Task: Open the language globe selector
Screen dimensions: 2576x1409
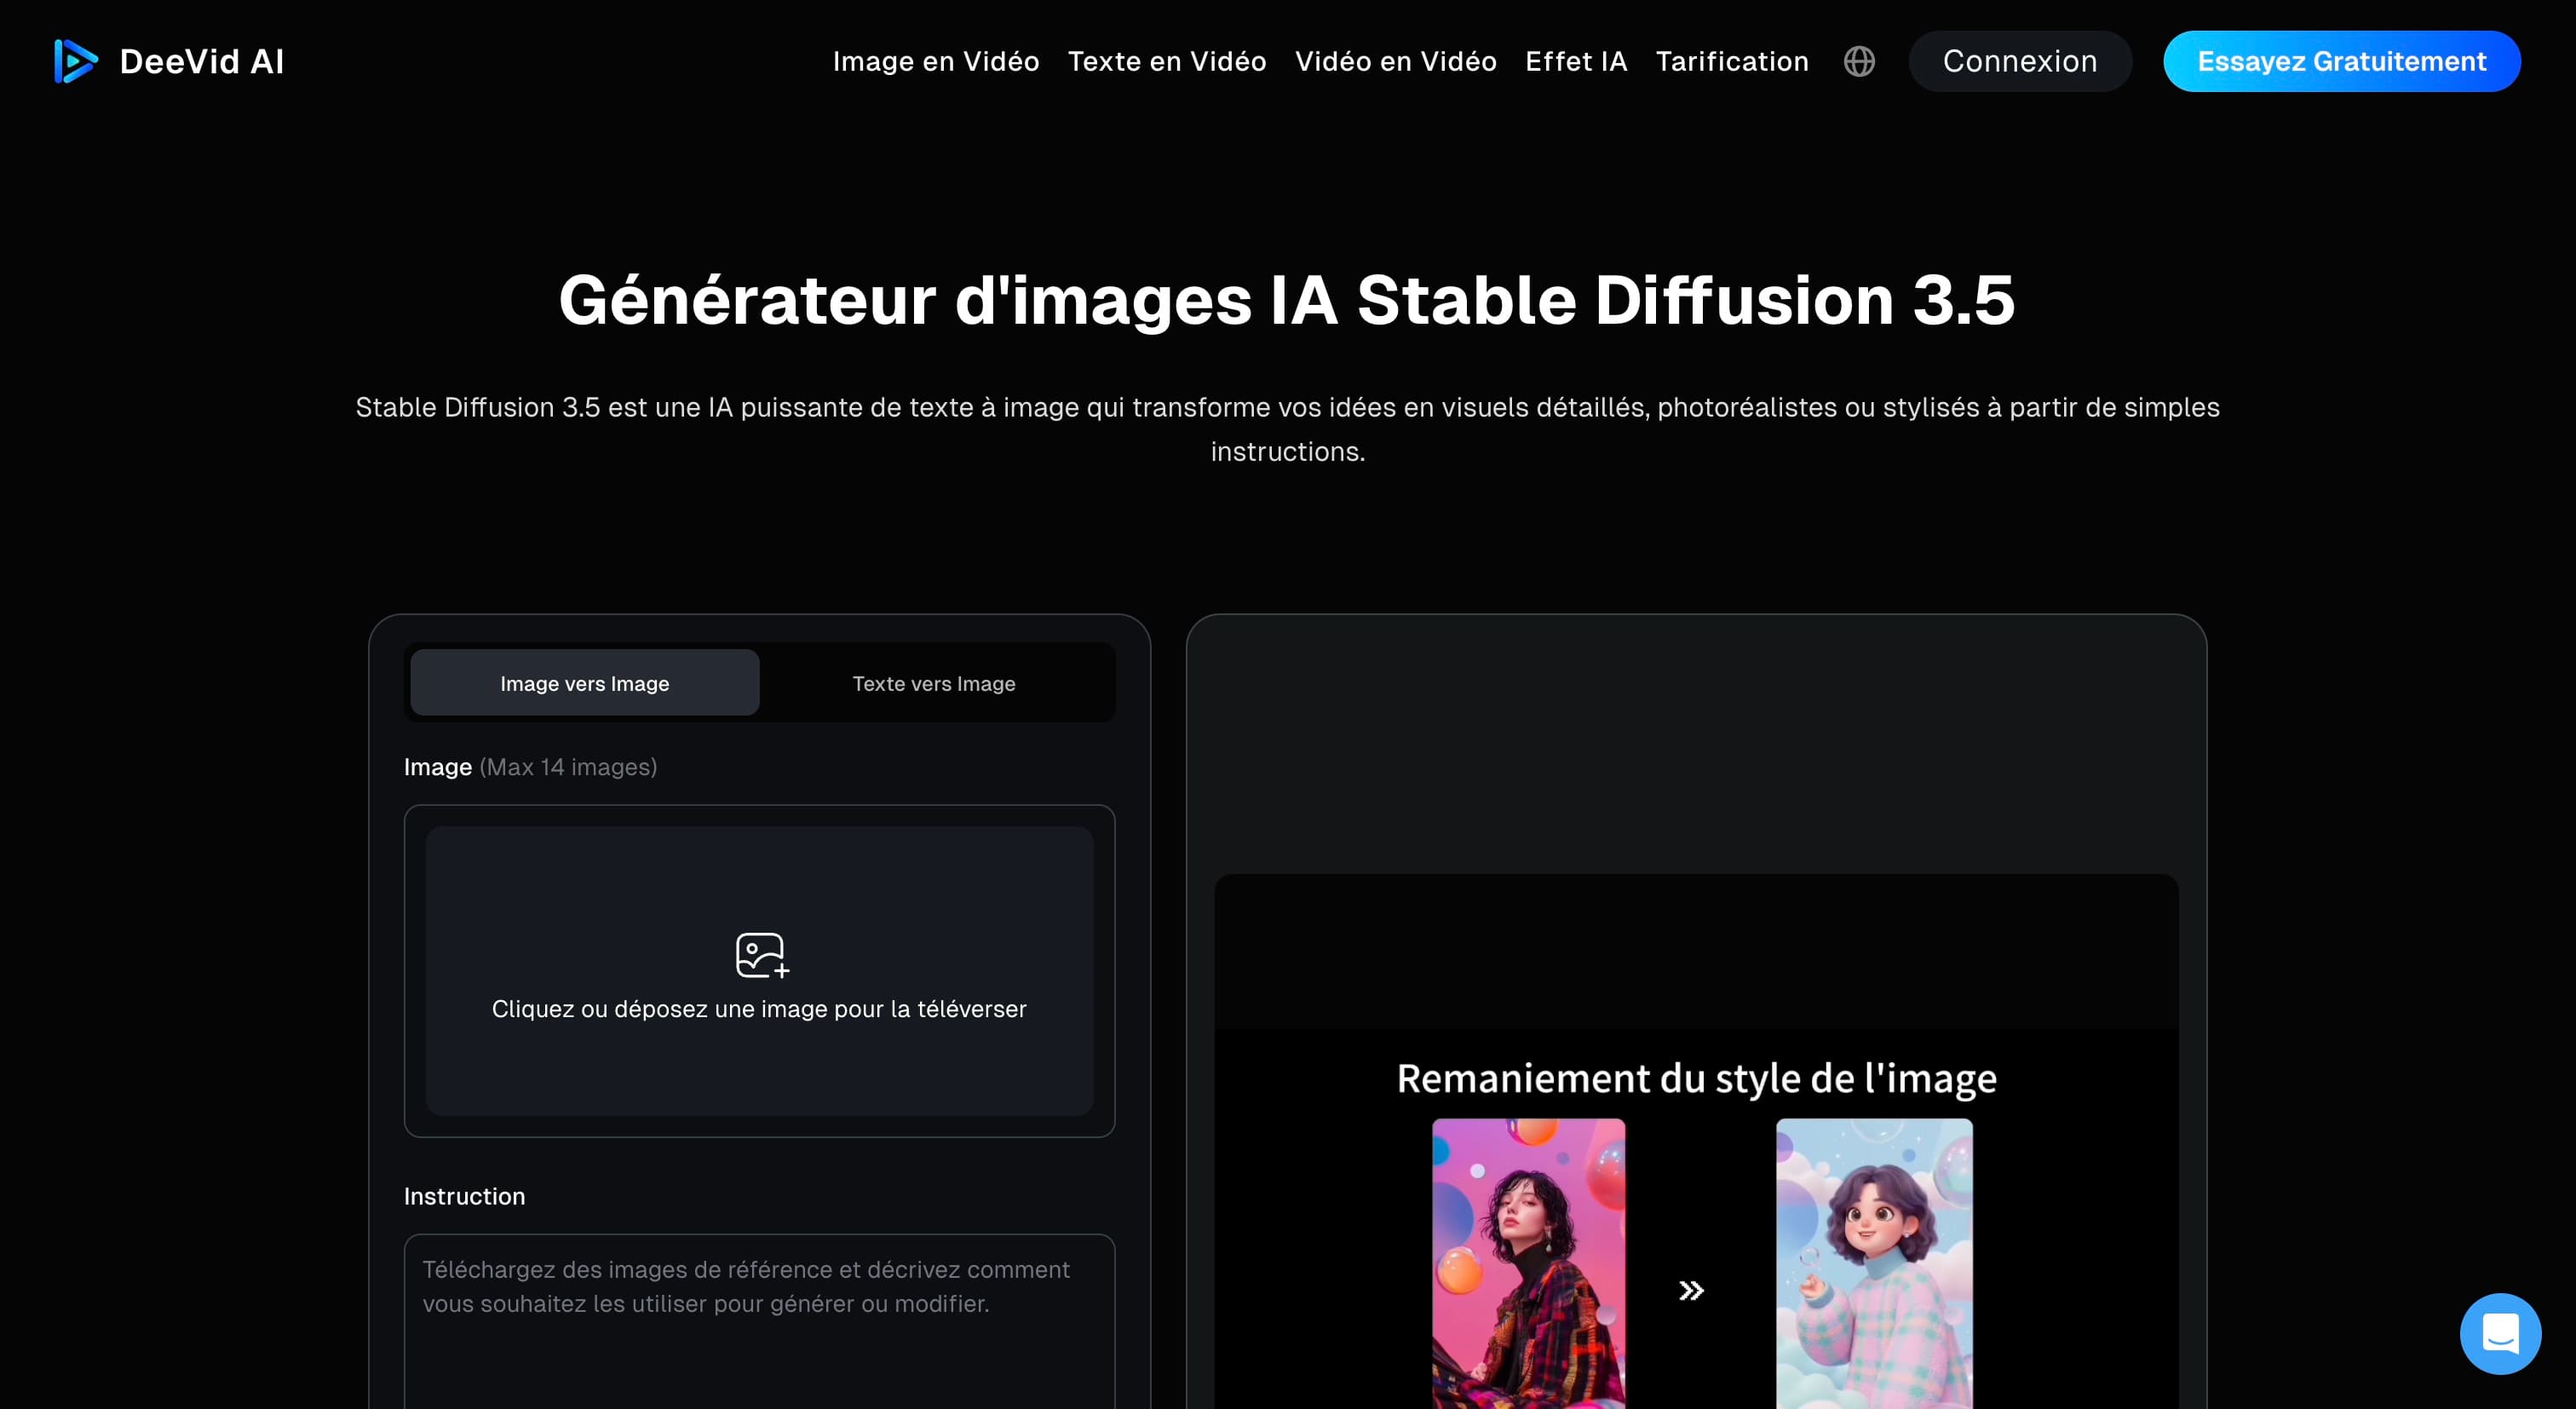Action: coord(1859,61)
